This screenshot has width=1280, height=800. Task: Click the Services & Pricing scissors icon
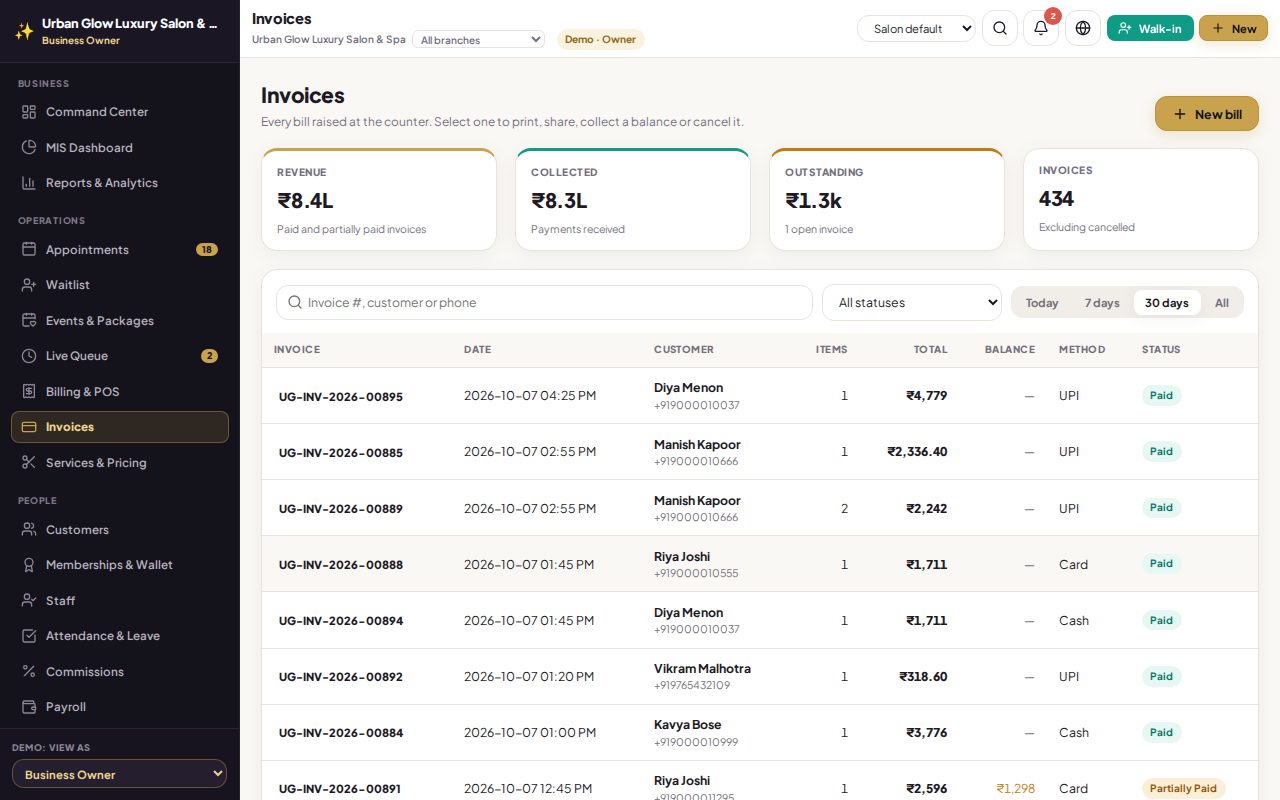(29, 462)
